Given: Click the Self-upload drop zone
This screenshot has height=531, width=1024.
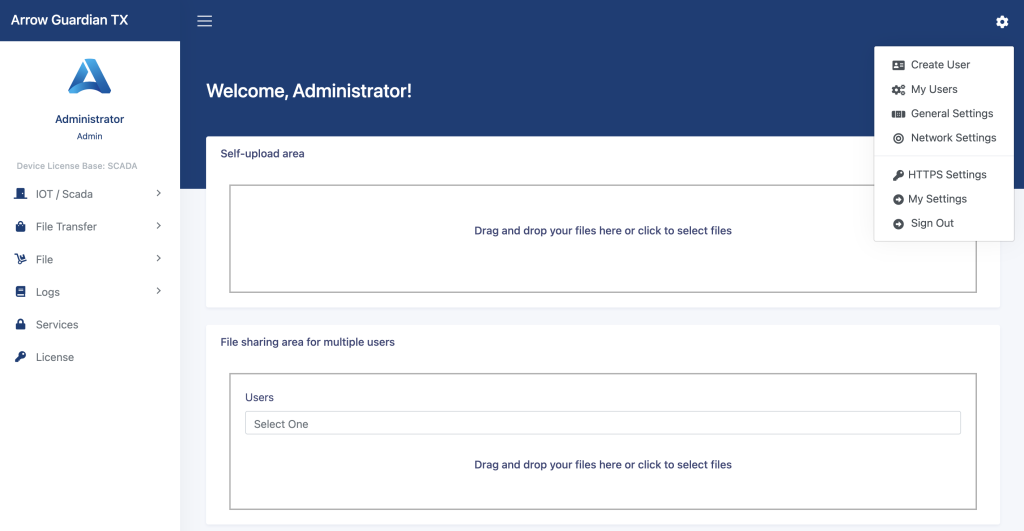Looking at the screenshot, I should click(603, 238).
